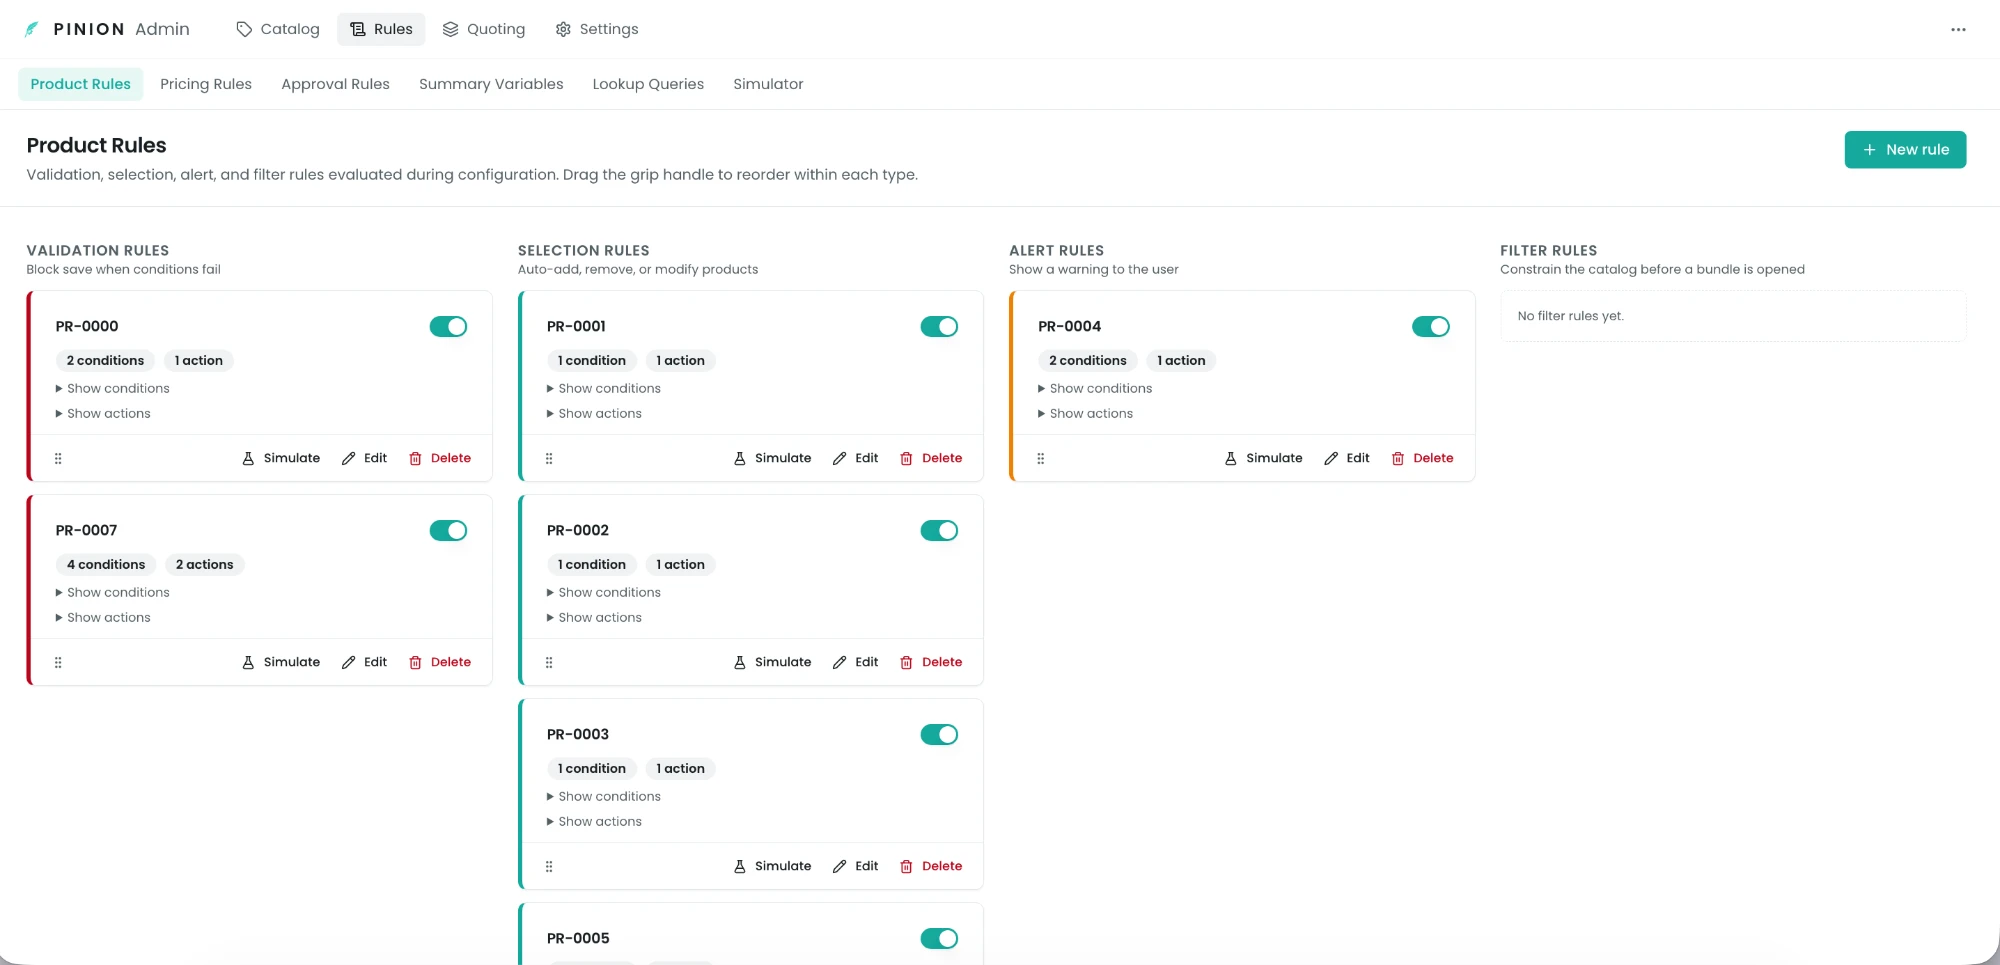Click the PR-0005 rule title

pos(578,938)
